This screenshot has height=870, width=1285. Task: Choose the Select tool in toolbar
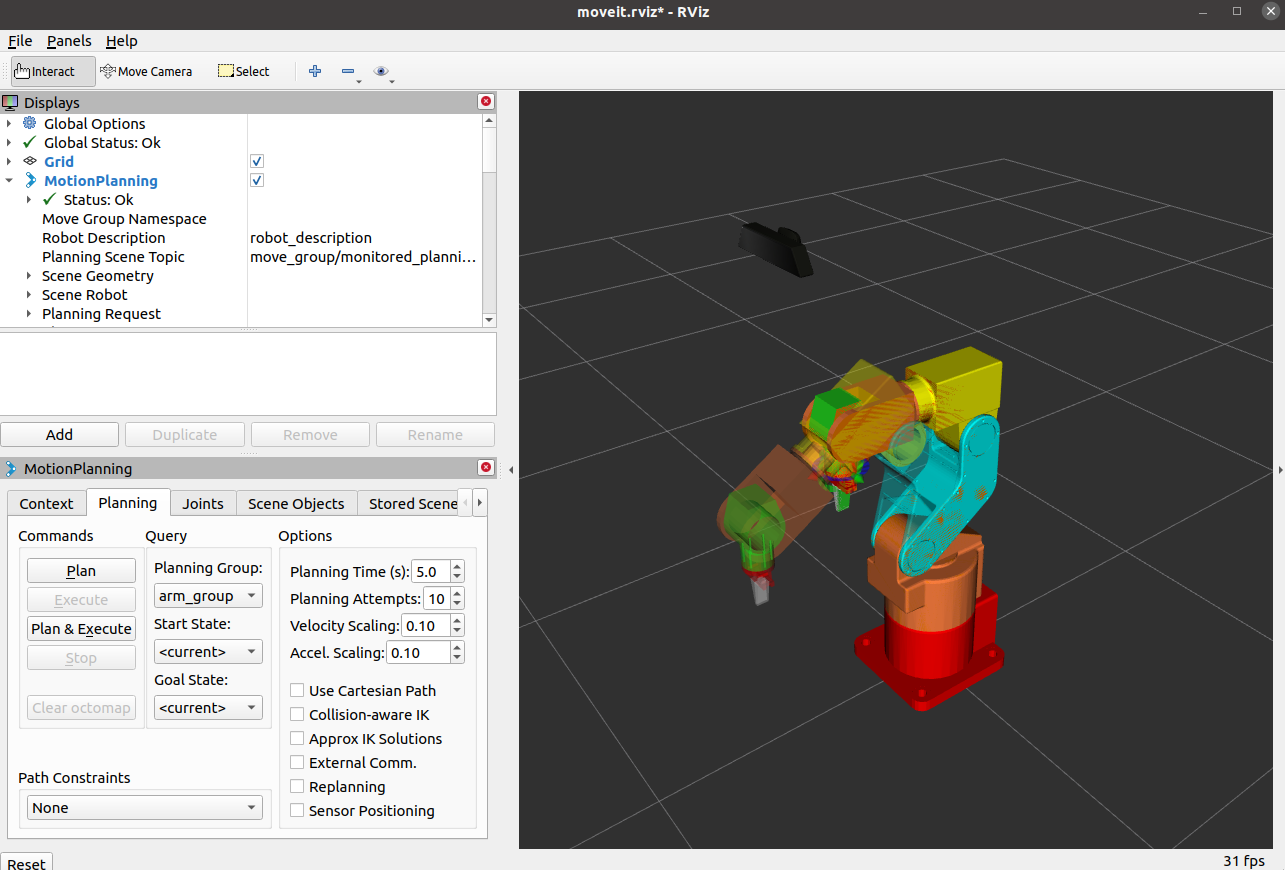(x=244, y=71)
